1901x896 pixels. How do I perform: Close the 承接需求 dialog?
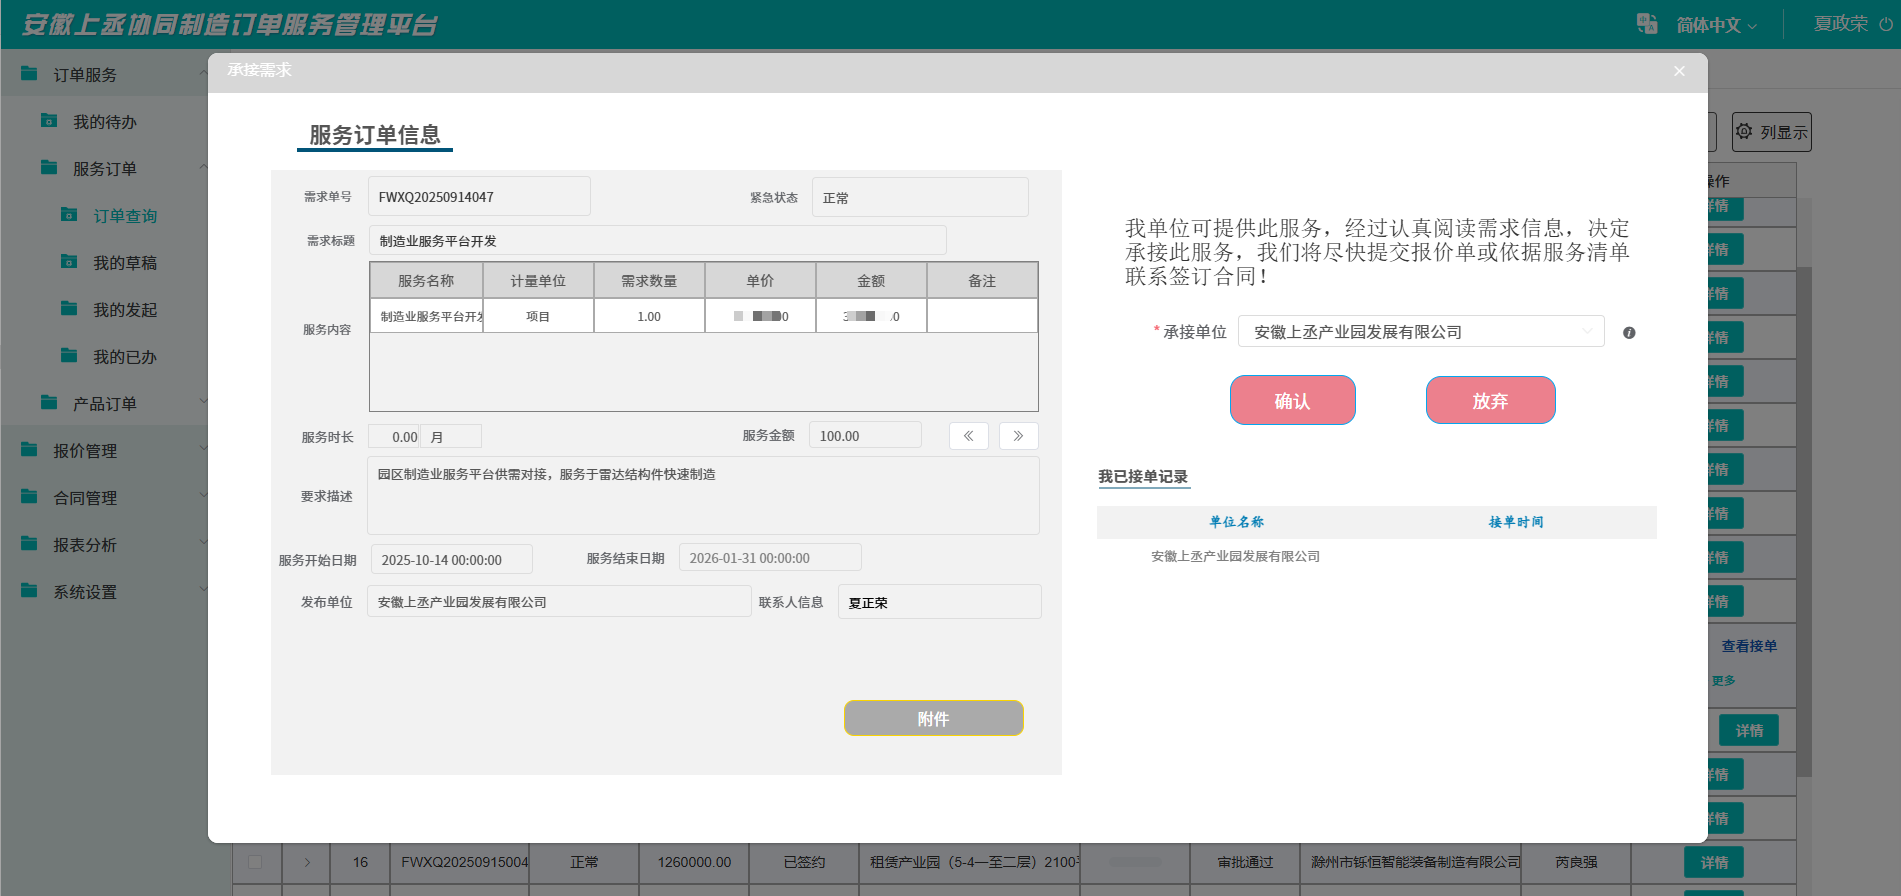tap(1679, 71)
